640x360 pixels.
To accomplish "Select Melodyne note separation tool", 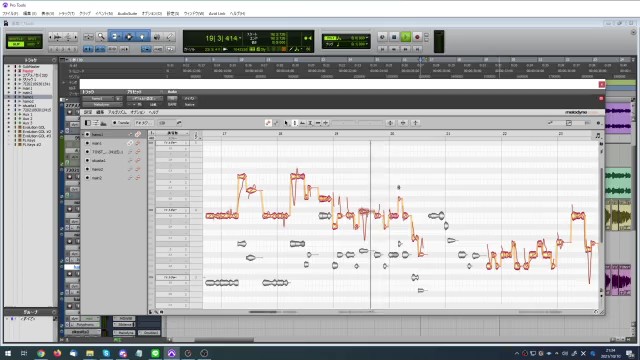I will pos(326,123).
